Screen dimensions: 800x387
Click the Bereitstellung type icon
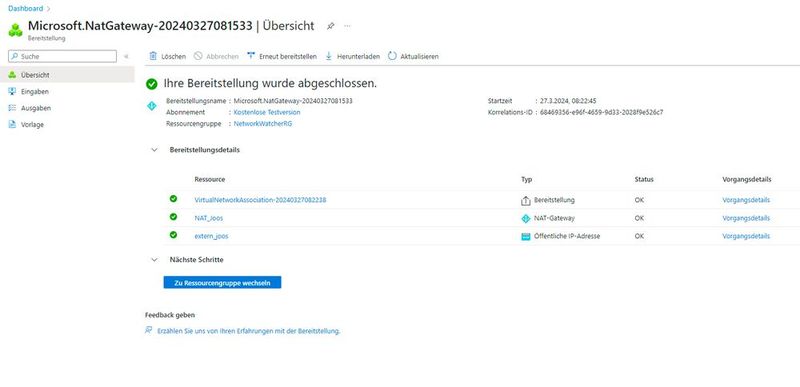point(526,200)
